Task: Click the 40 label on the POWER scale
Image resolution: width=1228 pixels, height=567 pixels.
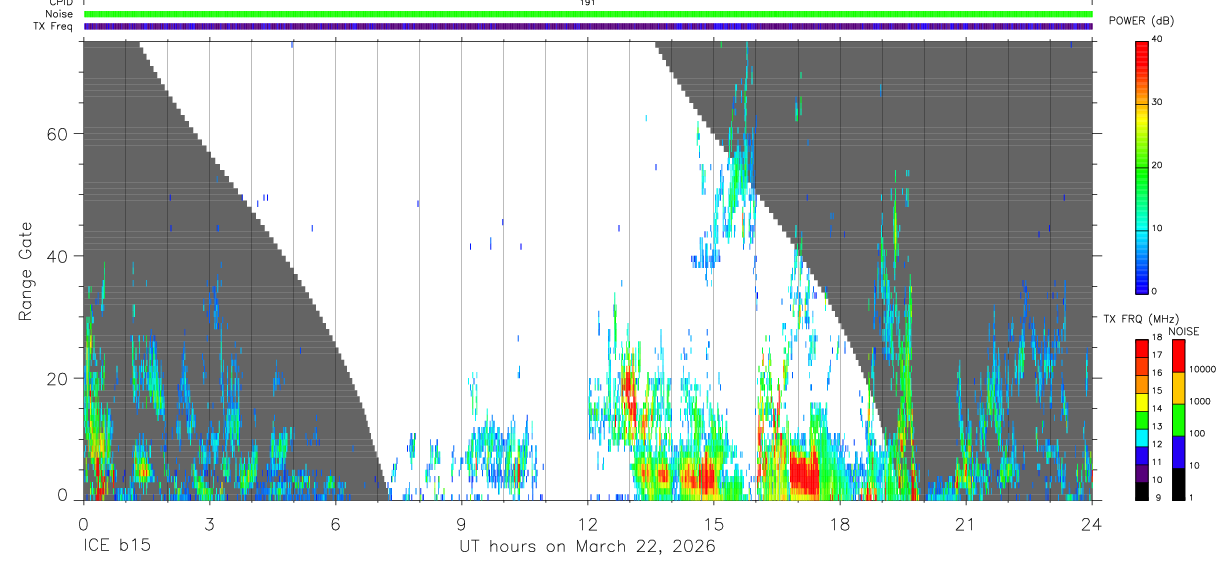Action: pyautogui.click(x=1158, y=40)
